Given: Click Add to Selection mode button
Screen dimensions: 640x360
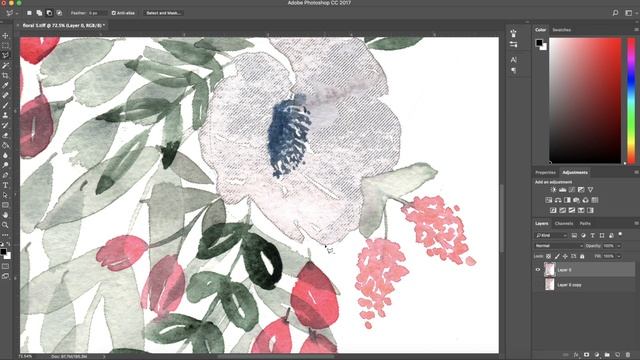Looking at the screenshot, I should 39,13.
